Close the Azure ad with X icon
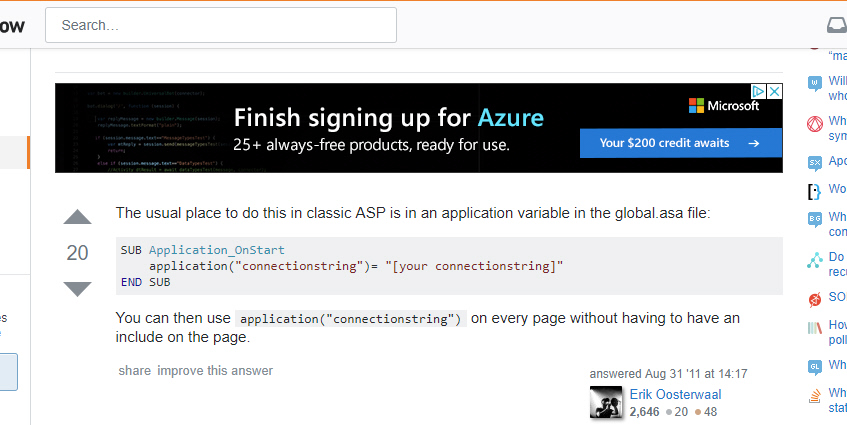 774,91
